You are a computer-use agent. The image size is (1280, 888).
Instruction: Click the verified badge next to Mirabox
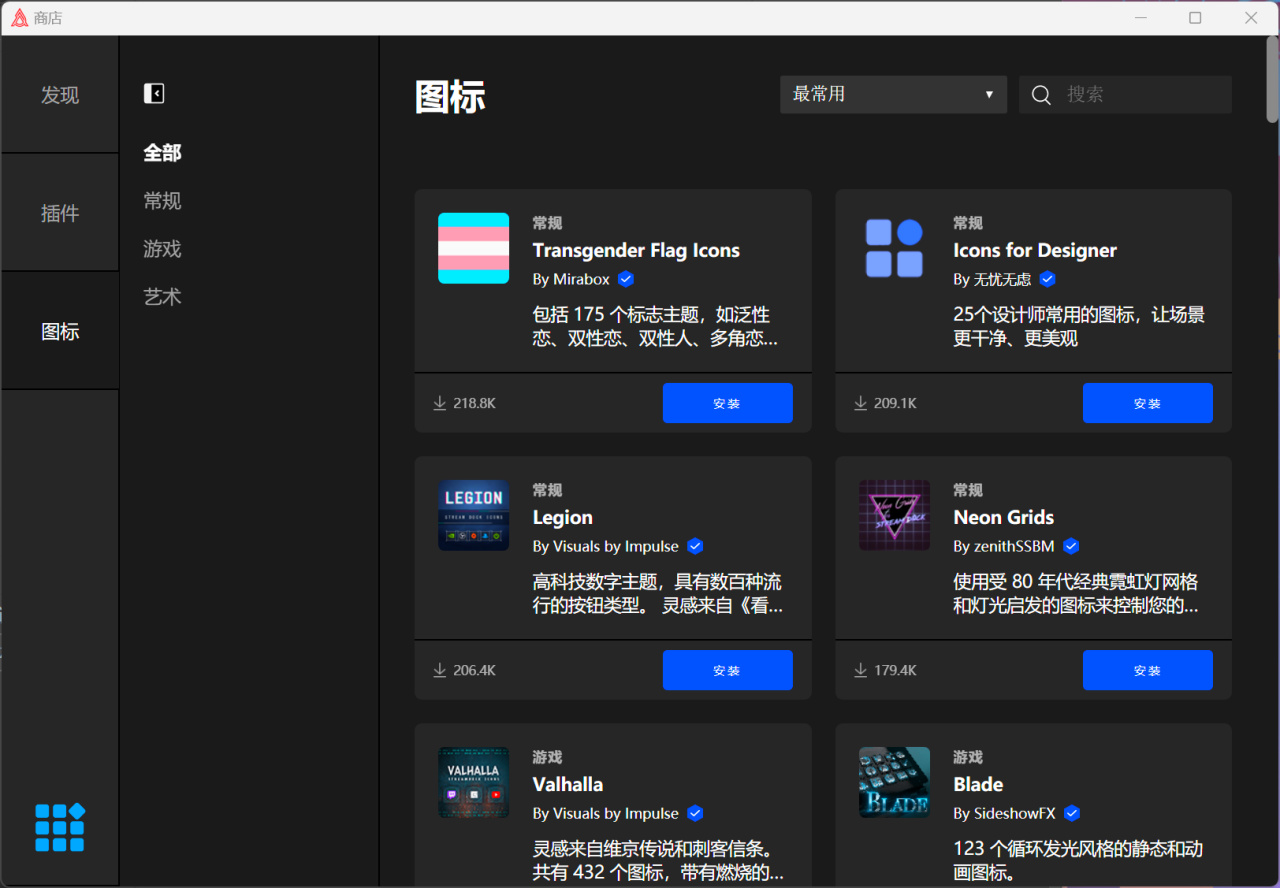tap(626, 279)
